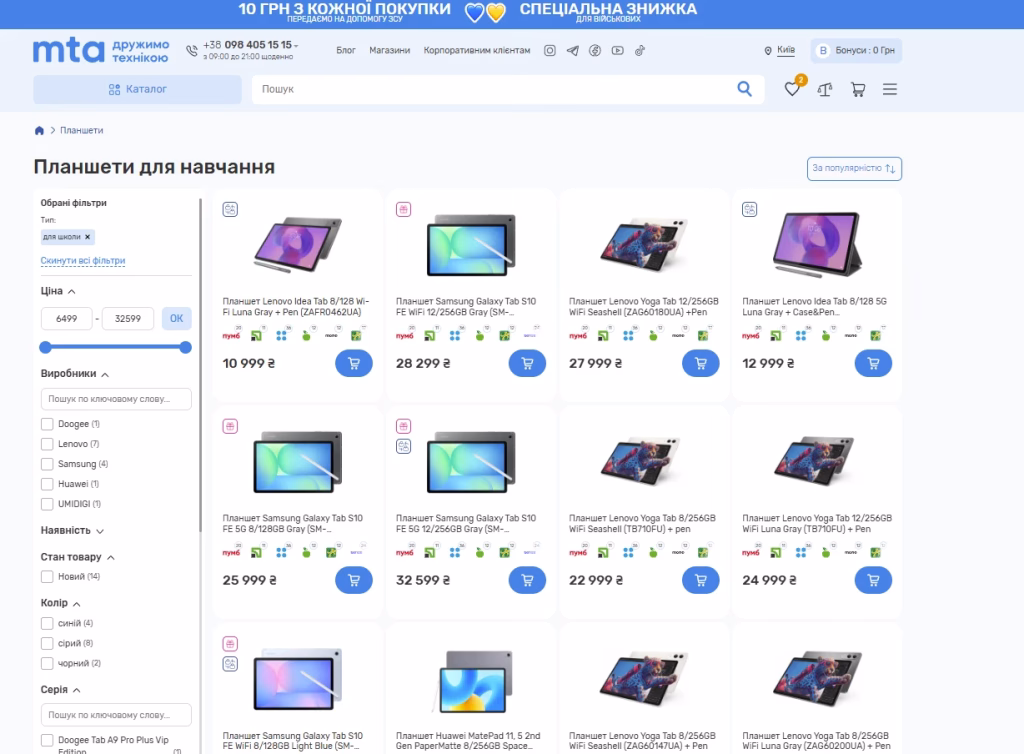Open the 'Магазини' page
The height and width of the screenshot is (754, 1024).
(389, 50)
